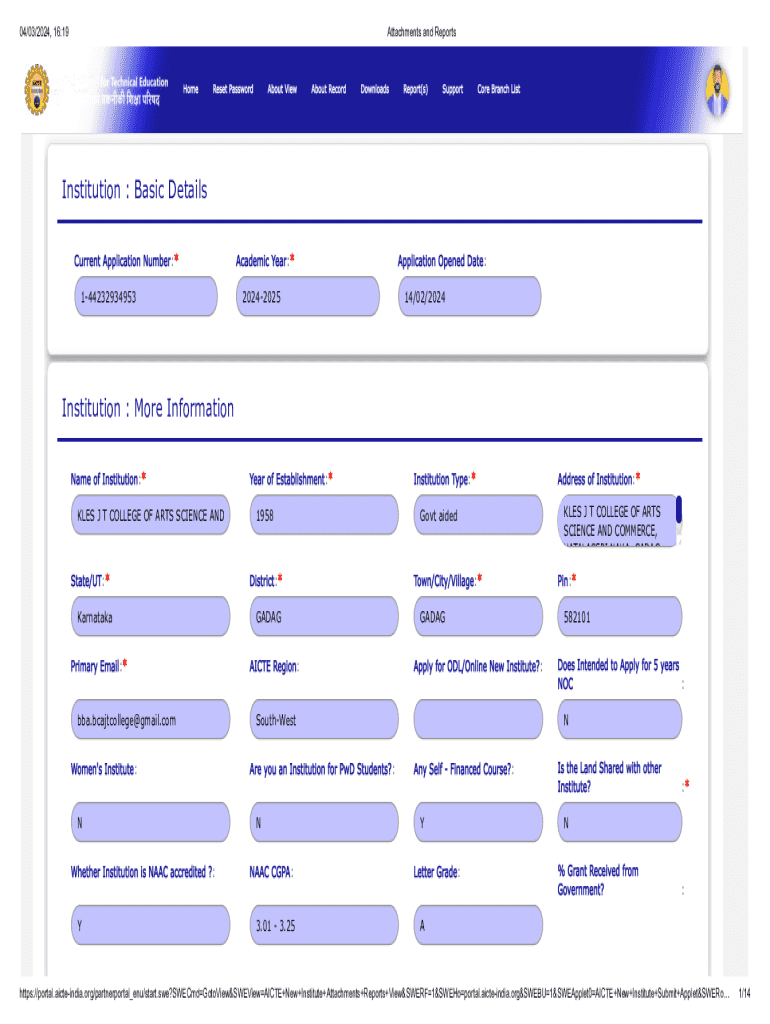Click the Current Application Number field
Screen dimensions: 770x1024
[144, 297]
